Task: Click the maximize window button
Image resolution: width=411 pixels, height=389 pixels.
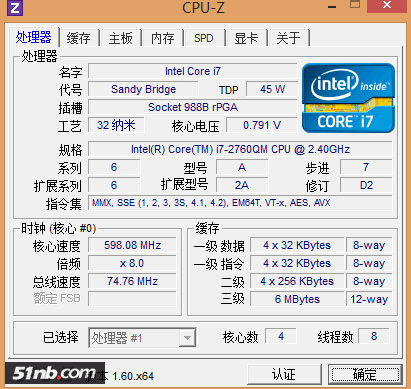Action: [355, 4]
